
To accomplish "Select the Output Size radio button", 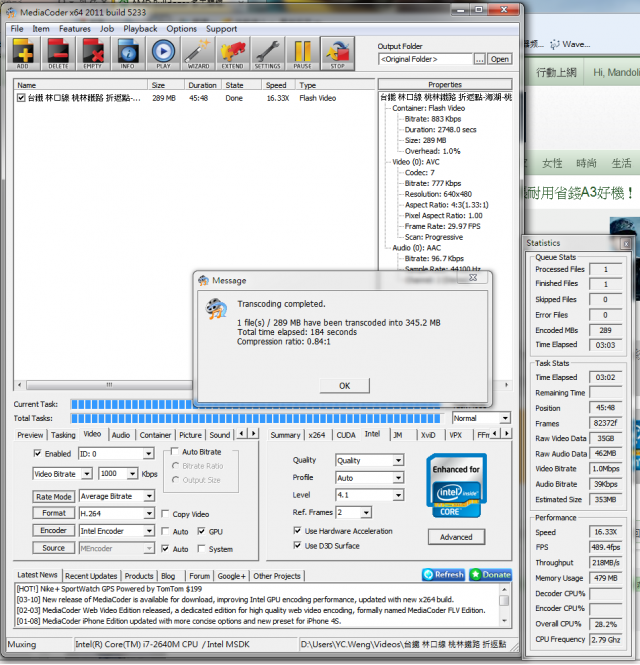I will (175, 480).
